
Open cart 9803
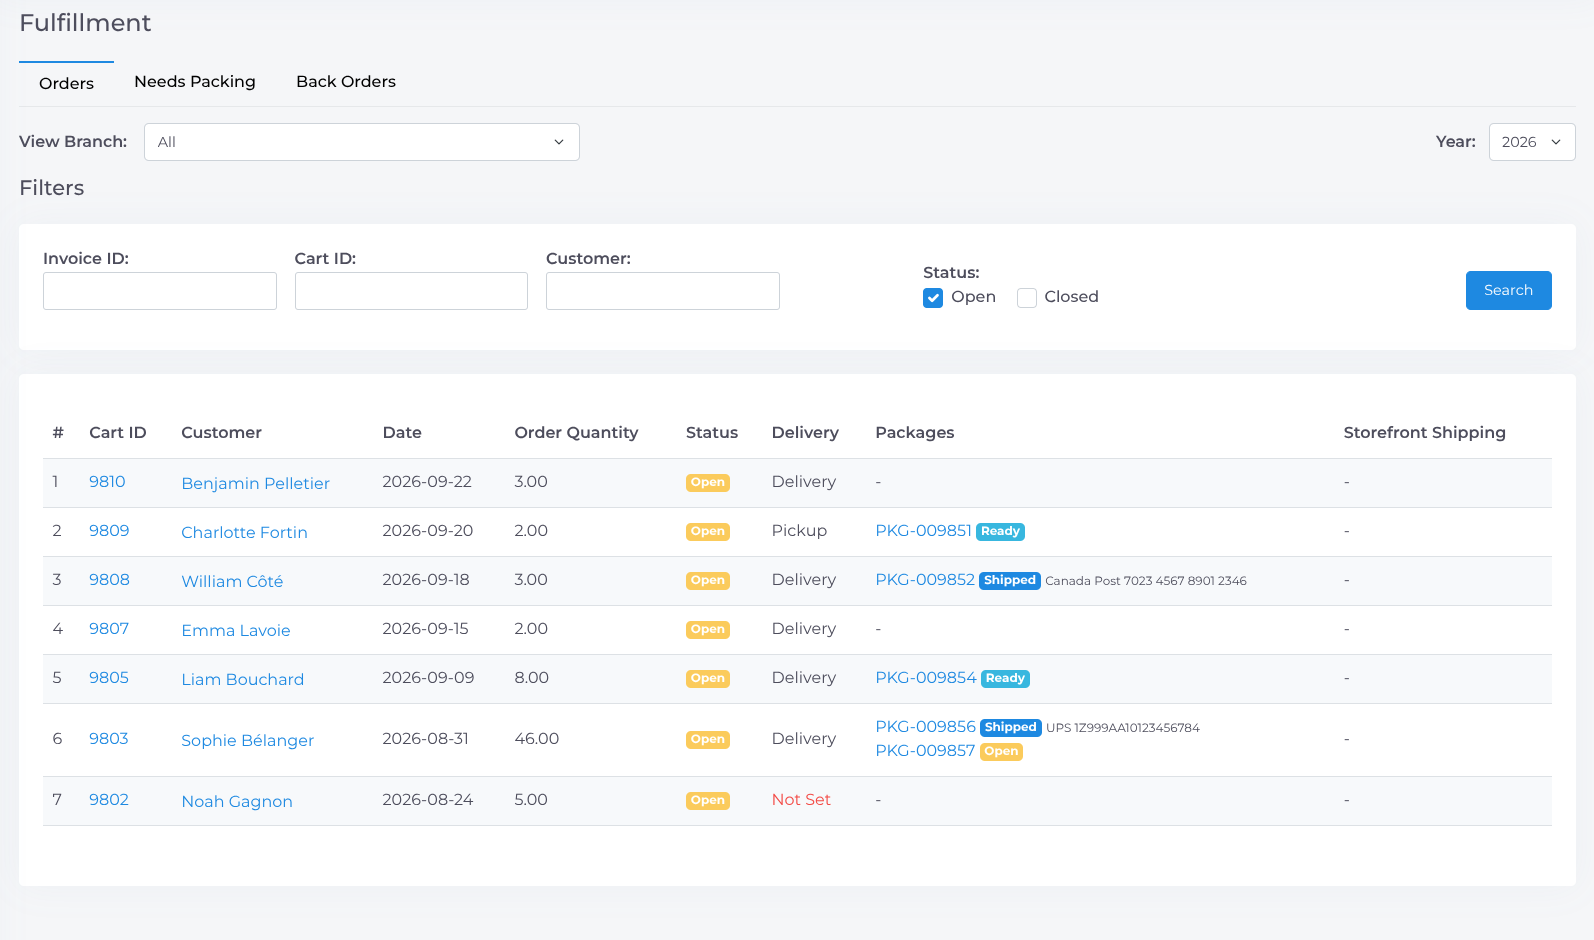tap(109, 739)
